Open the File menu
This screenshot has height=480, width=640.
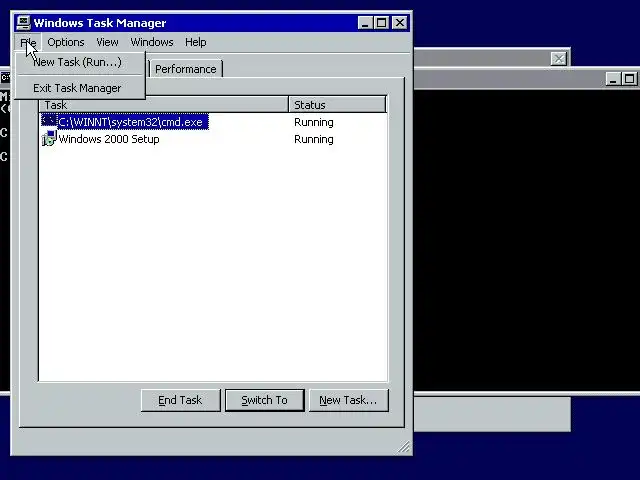(x=28, y=42)
